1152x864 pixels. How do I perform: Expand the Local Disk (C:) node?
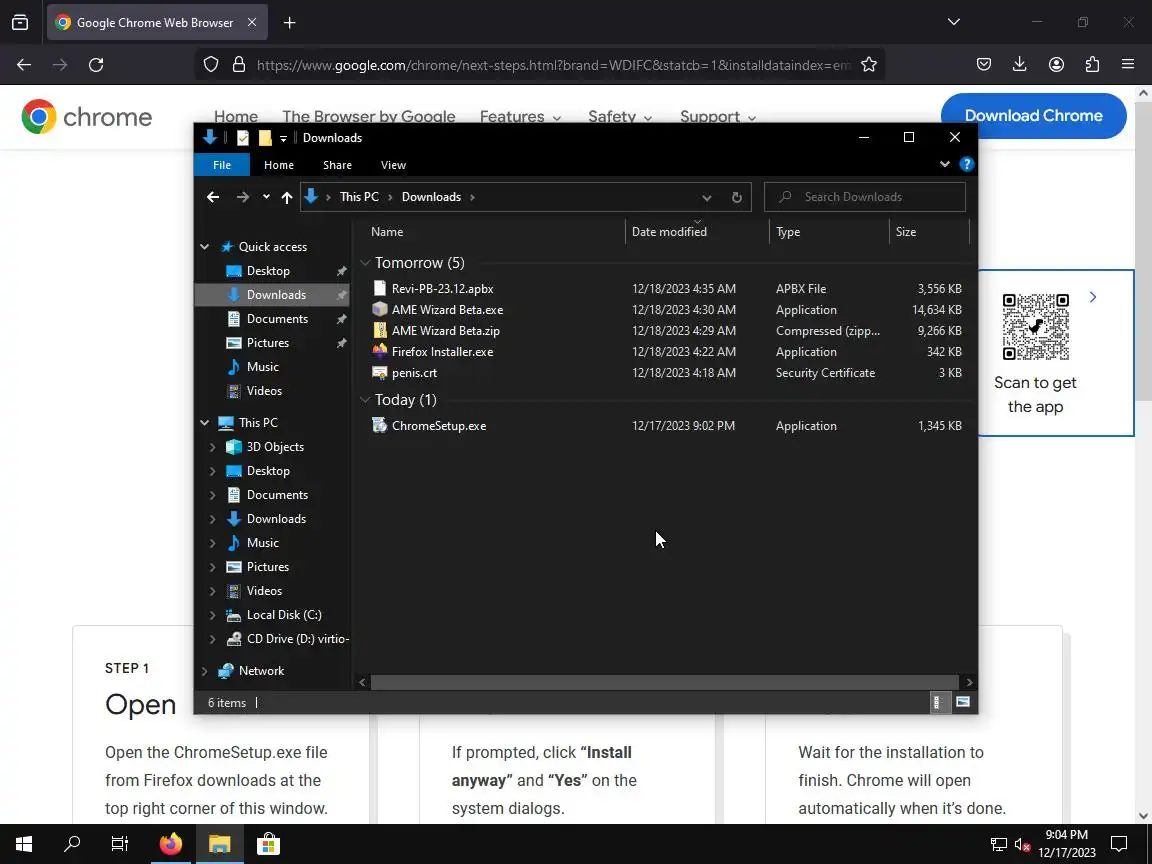pos(213,615)
